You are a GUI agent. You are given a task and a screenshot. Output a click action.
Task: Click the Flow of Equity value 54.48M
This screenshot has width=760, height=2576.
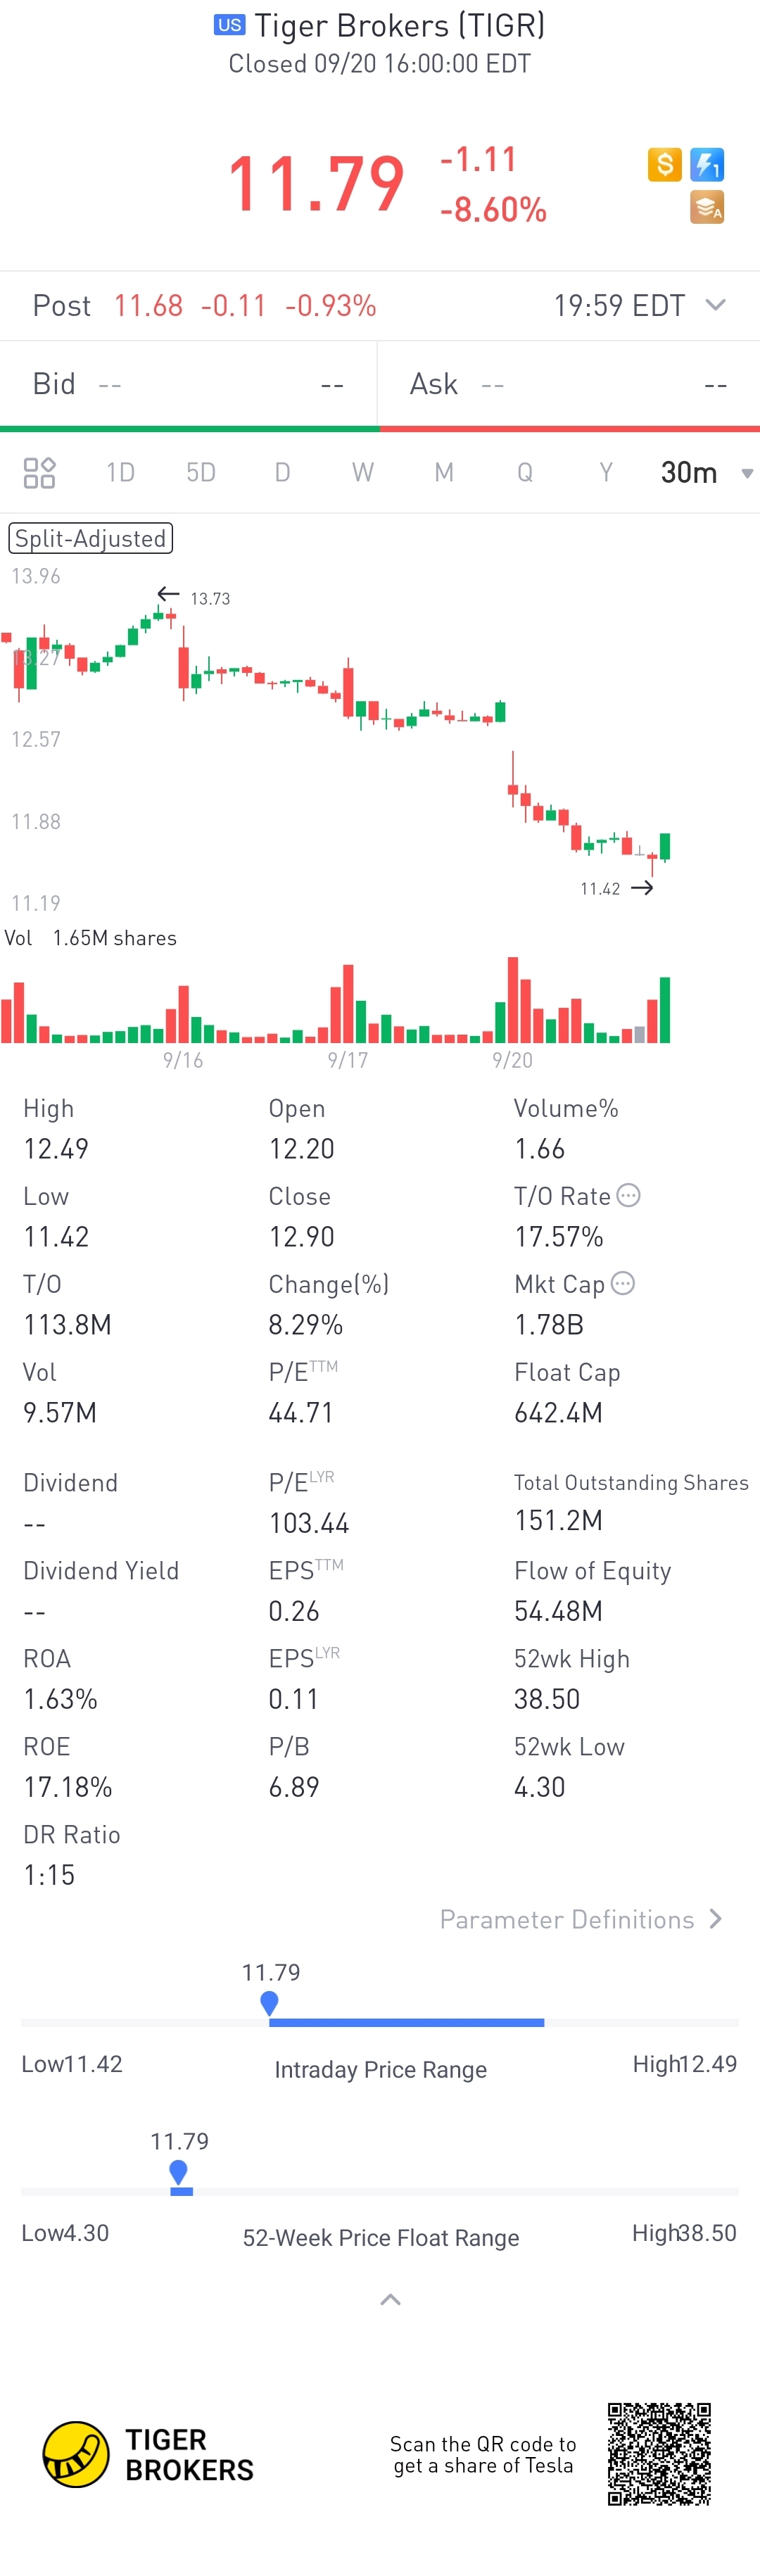coord(558,1611)
